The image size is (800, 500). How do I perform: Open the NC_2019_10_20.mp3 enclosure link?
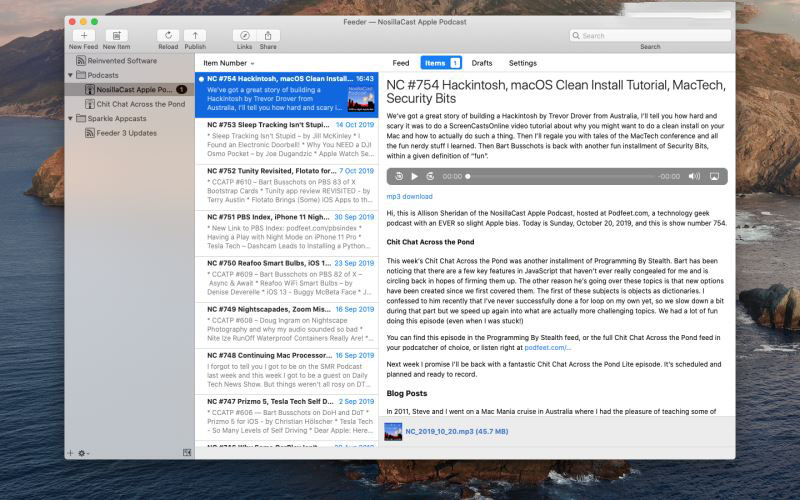457,432
